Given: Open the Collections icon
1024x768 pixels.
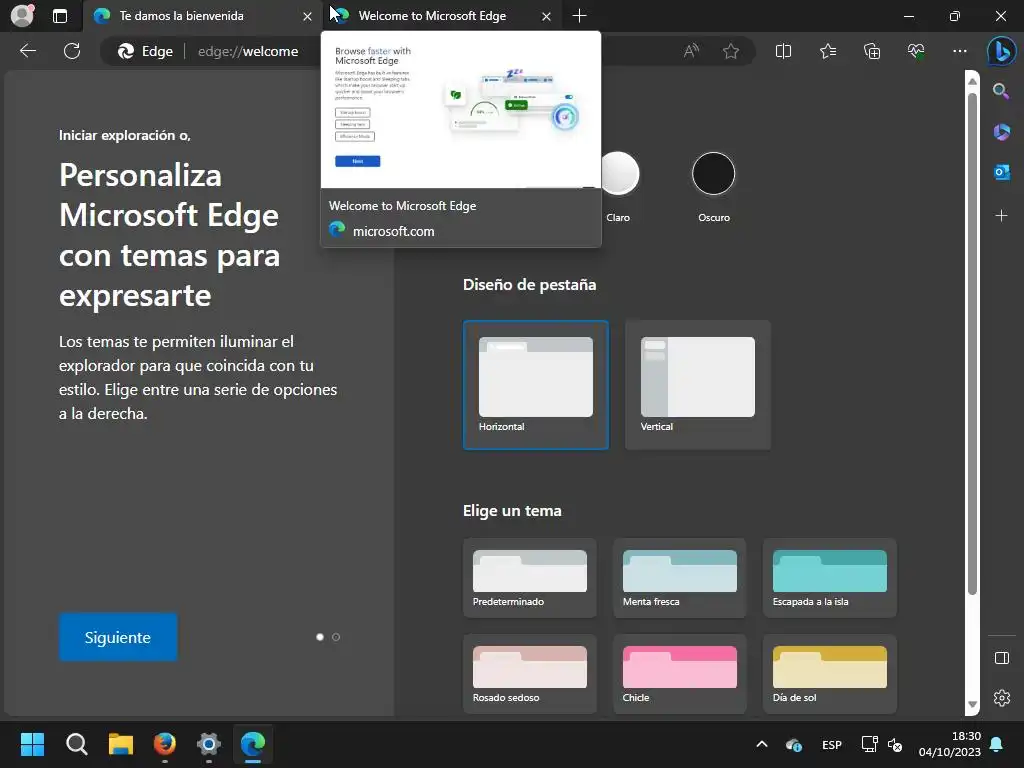Looking at the screenshot, I should [x=872, y=51].
